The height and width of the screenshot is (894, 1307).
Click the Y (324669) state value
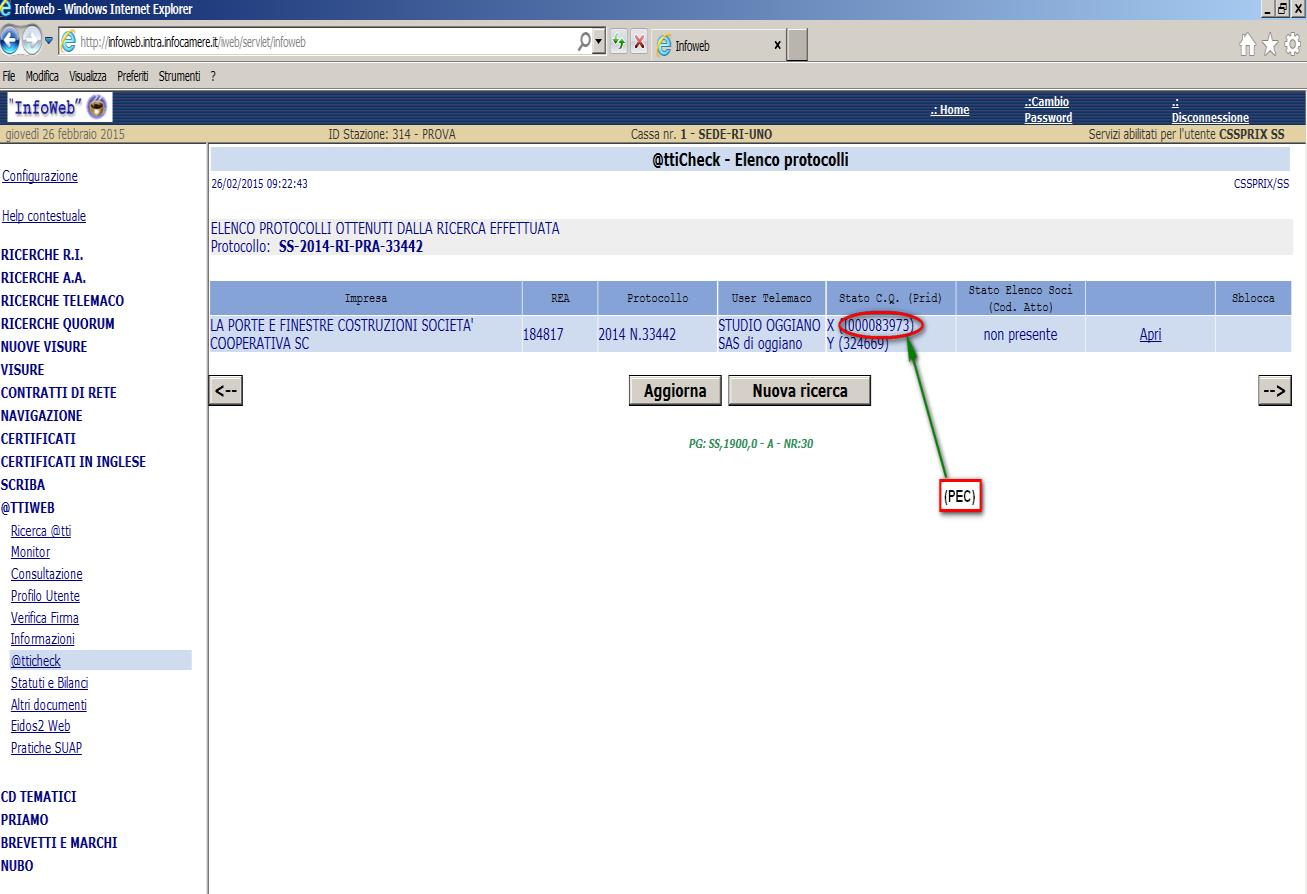pos(858,345)
